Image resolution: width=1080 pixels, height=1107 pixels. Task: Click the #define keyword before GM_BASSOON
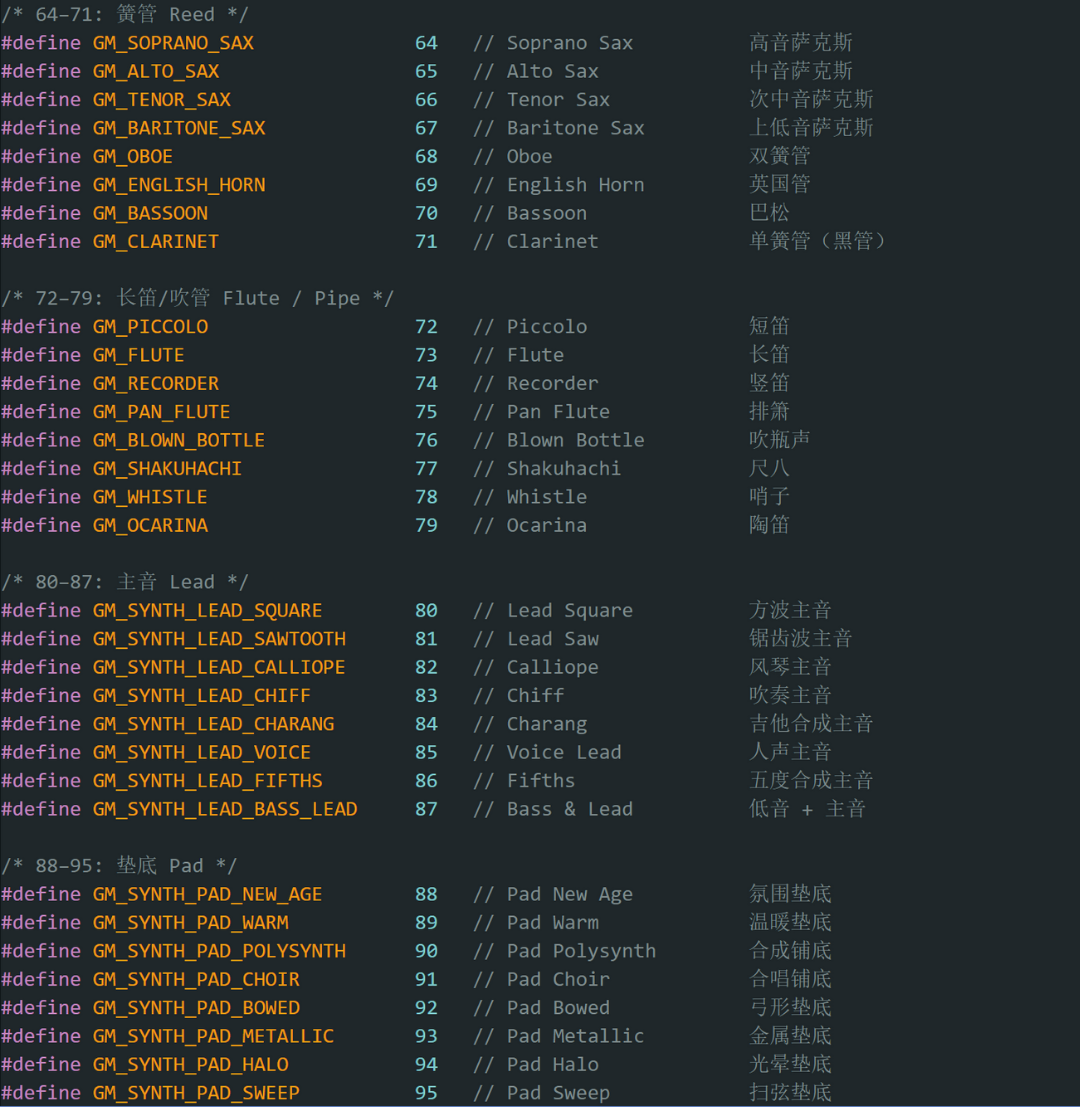click(41, 213)
